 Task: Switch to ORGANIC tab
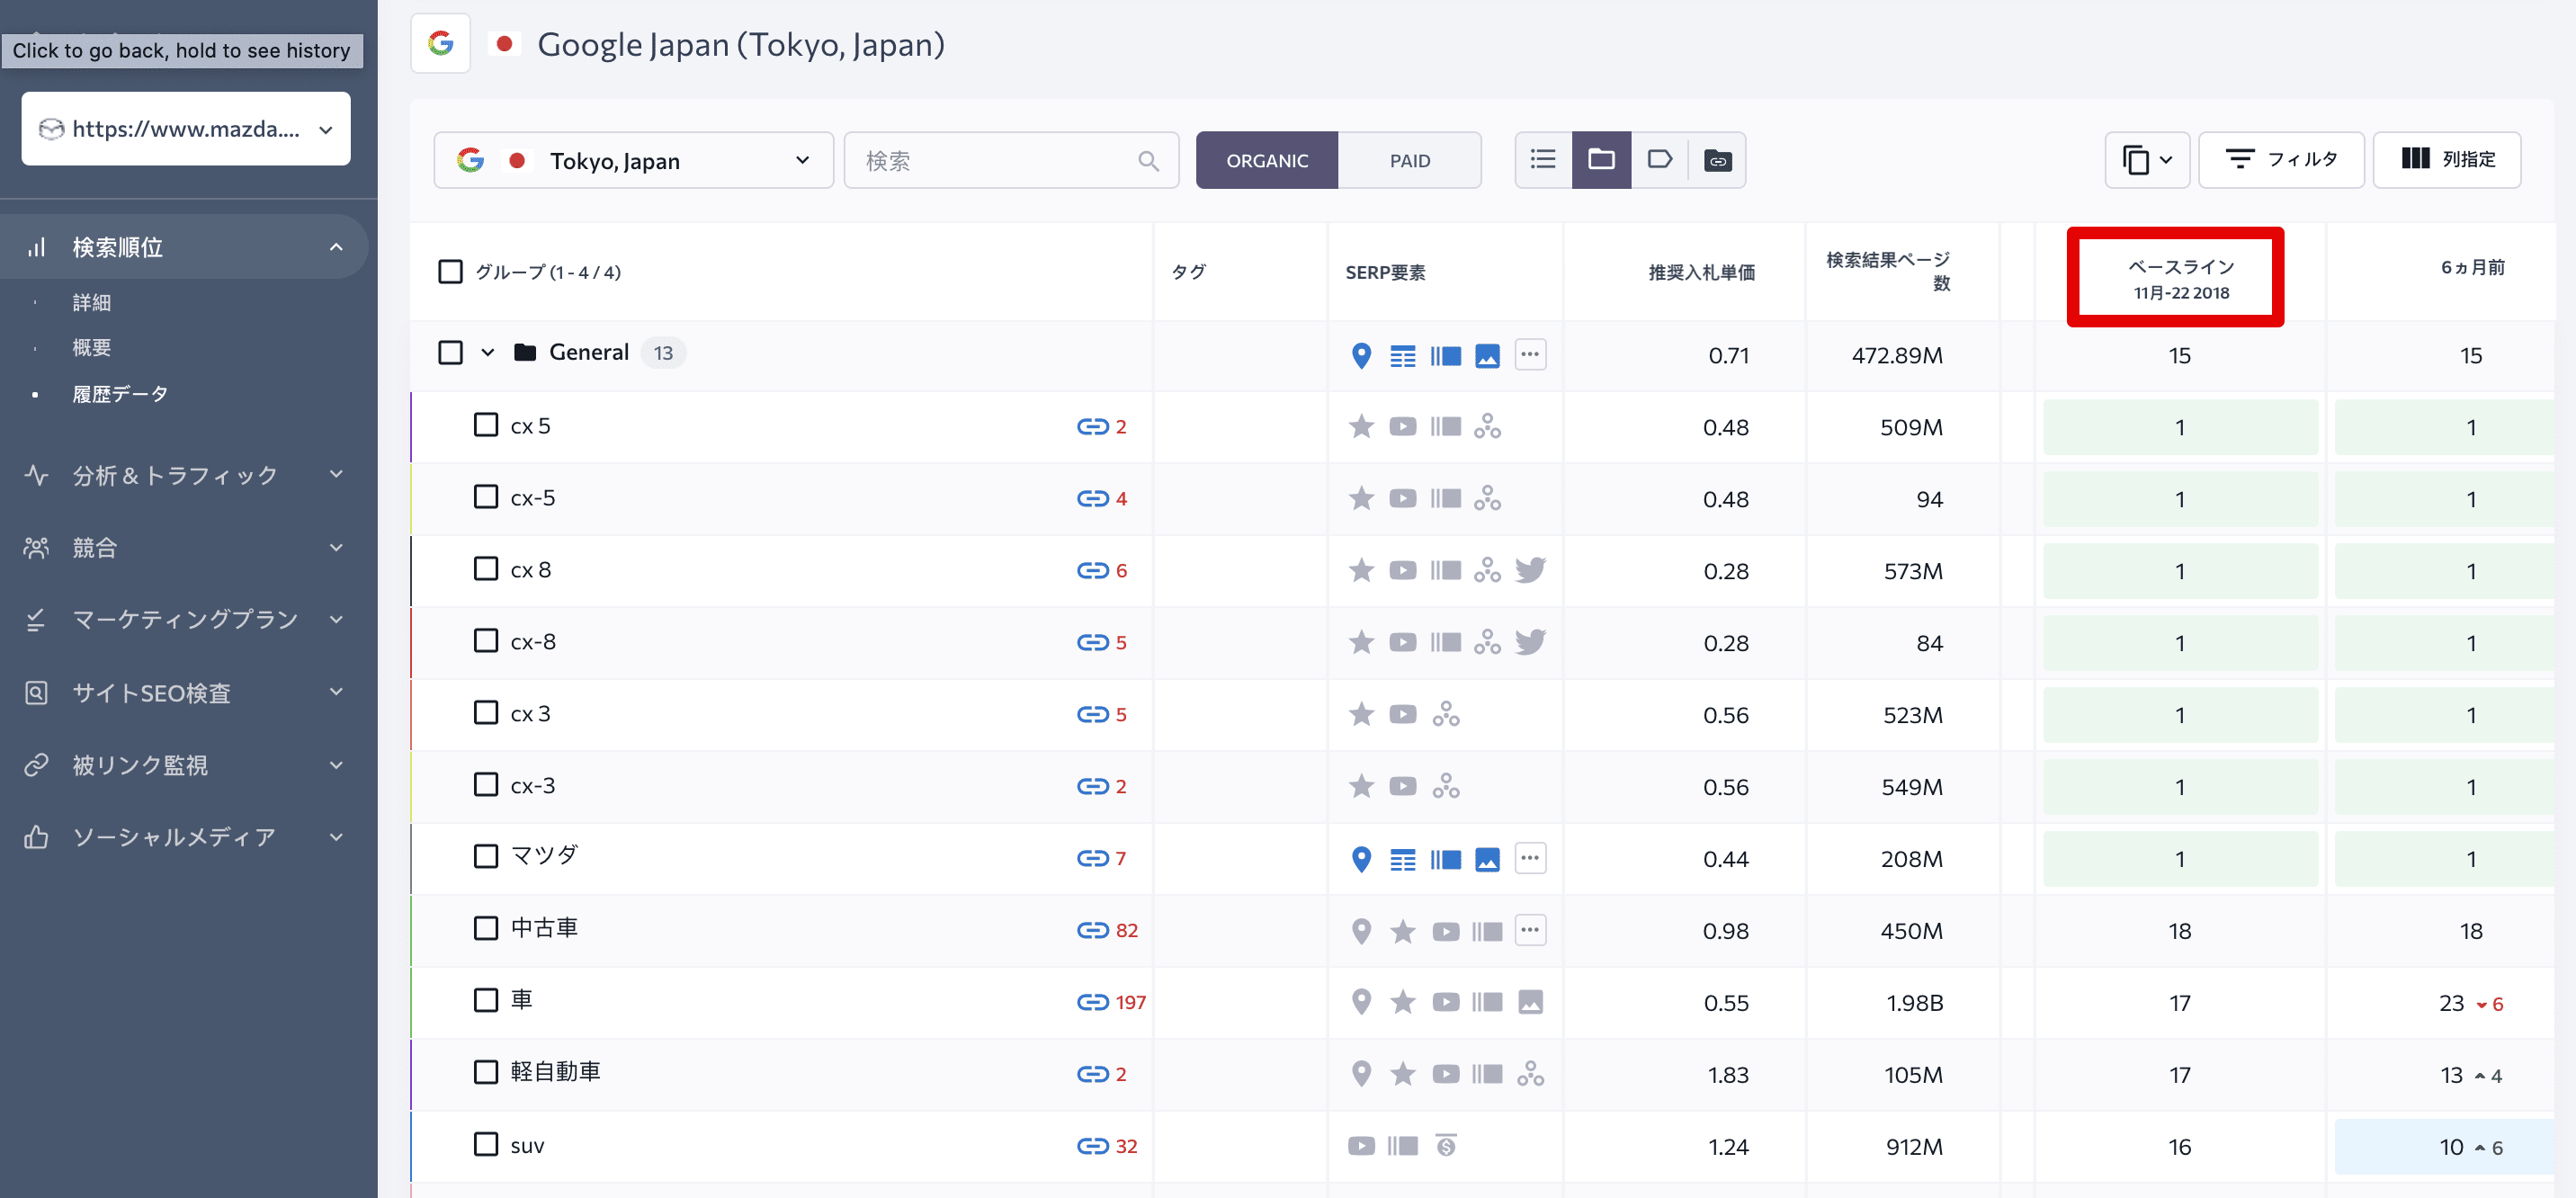click(1267, 160)
